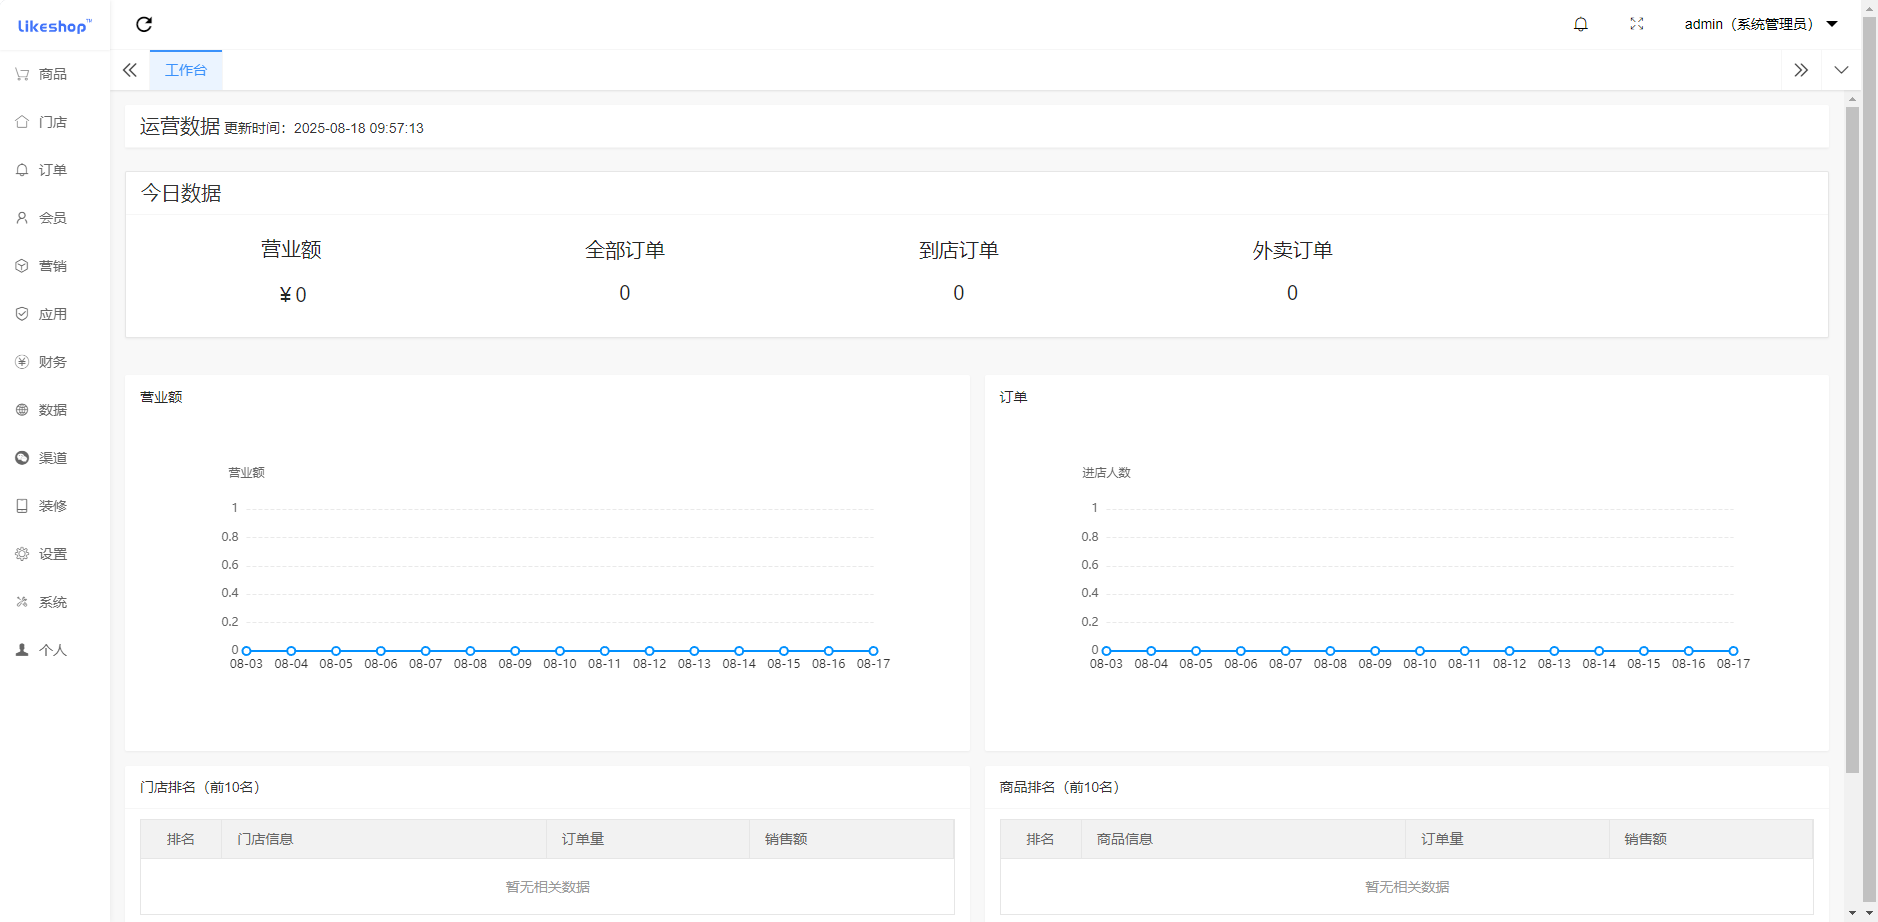Open the 商品 shopping cart menu
This screenshot has height=922, width=1878.
pyautogui.click(x=42, y=74)
